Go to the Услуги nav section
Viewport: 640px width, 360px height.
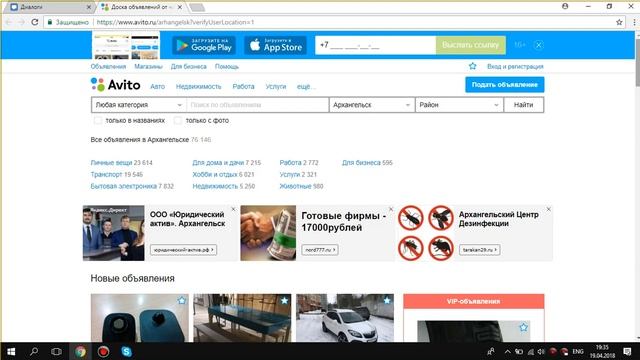pos(276,87)
